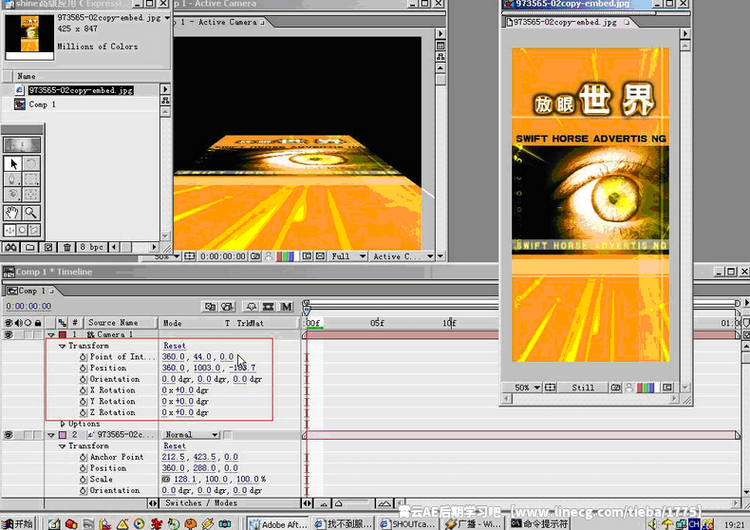Select the Rotation tool in toolbox
Image resolution: width=750 pixels, height=530 pixels.
31,164
